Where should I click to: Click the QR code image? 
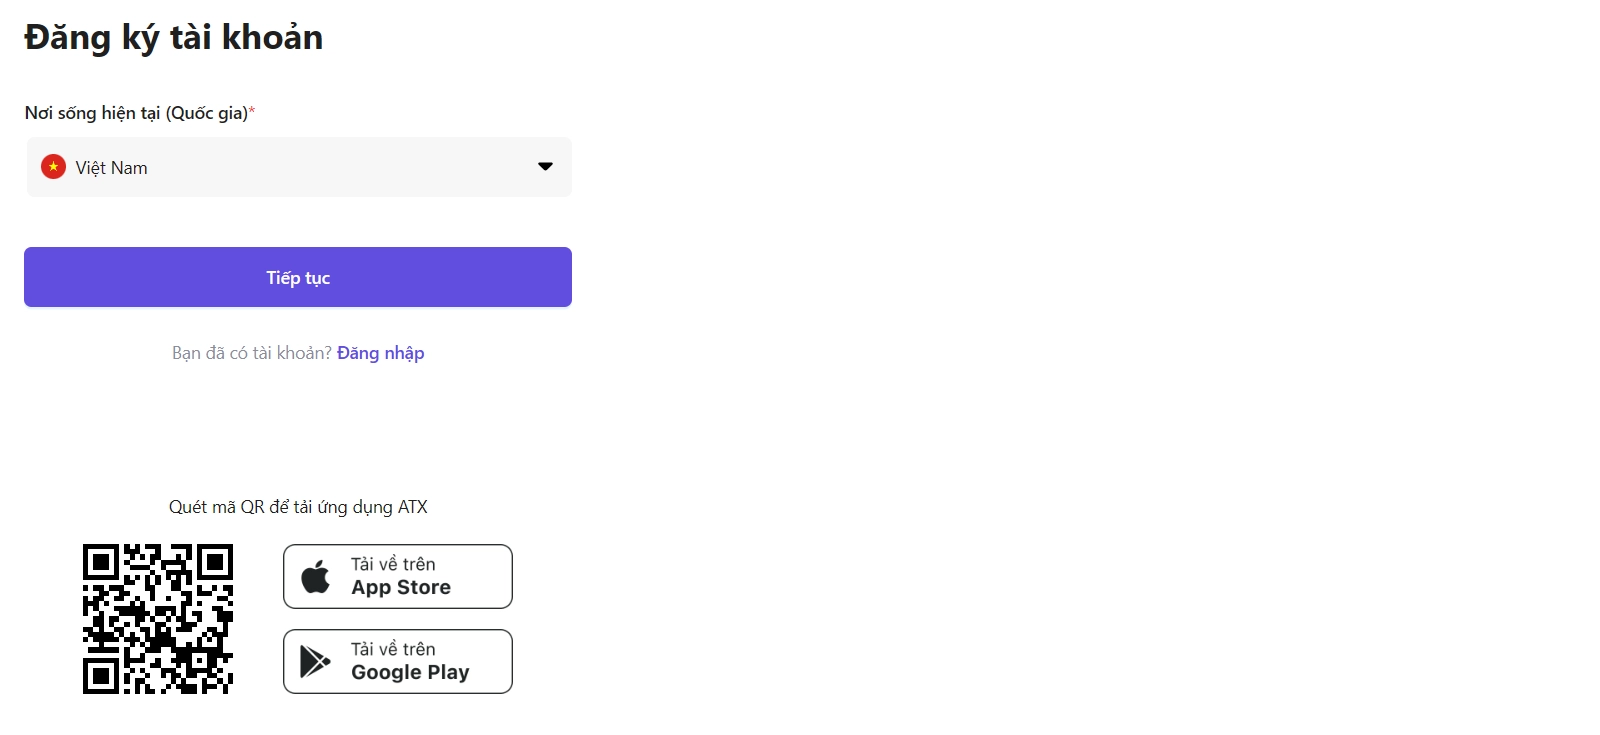(158, 619)
